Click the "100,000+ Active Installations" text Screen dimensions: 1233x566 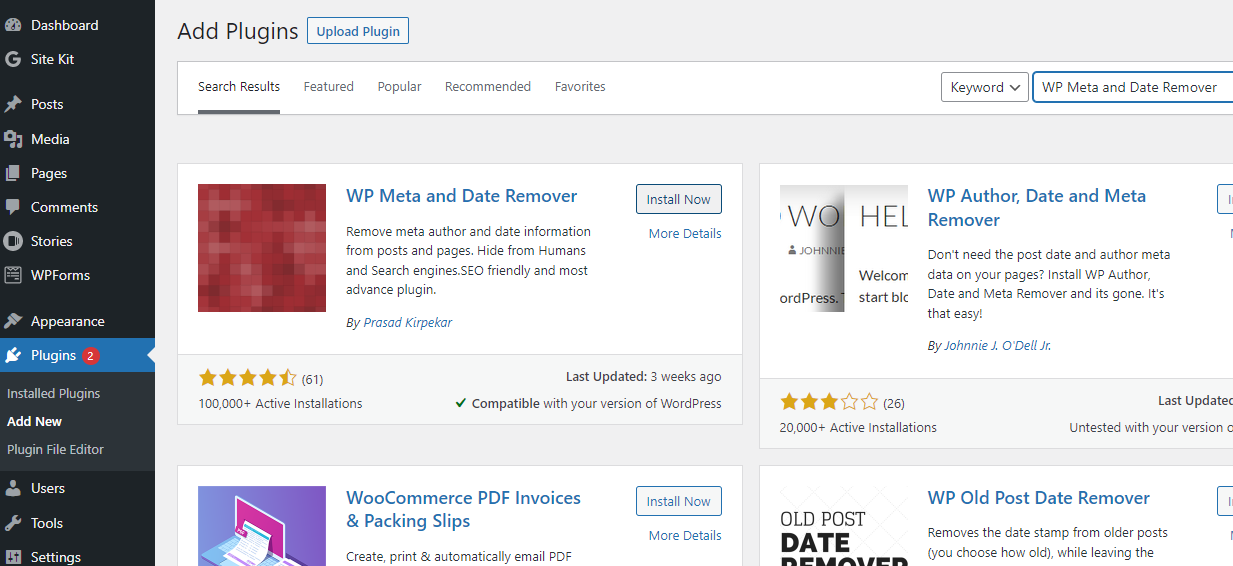(x=281, y=403)
